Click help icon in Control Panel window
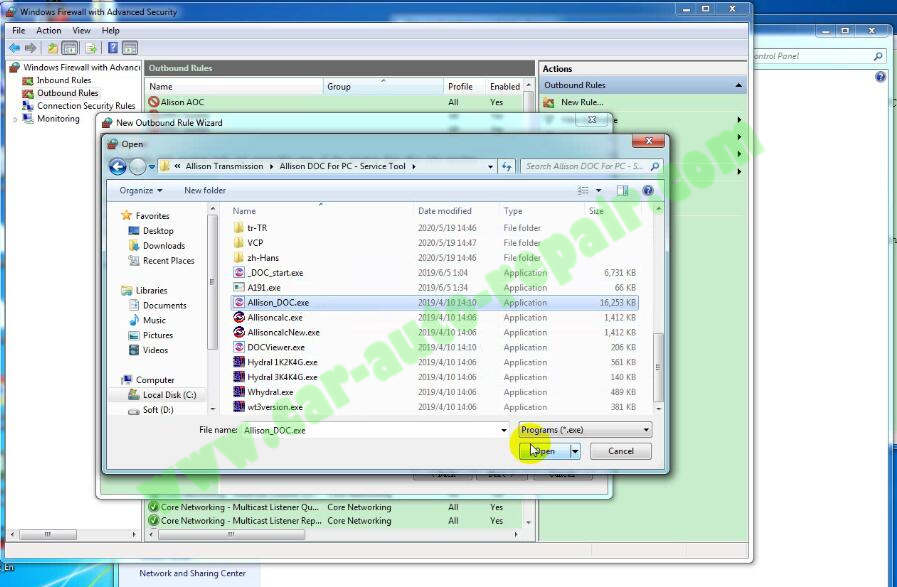The image size is (897, 587). pos(880,77)
